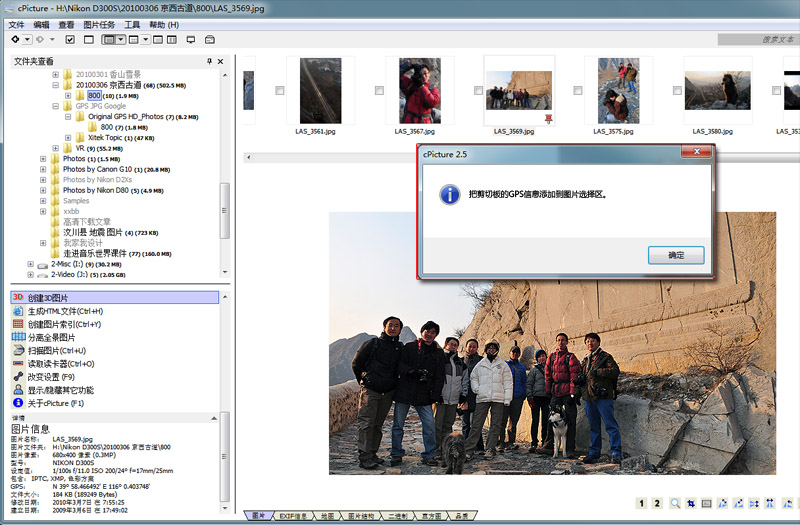Pin the 文件夹查看 panel
The image size is (800, 525).
(209, 62)
